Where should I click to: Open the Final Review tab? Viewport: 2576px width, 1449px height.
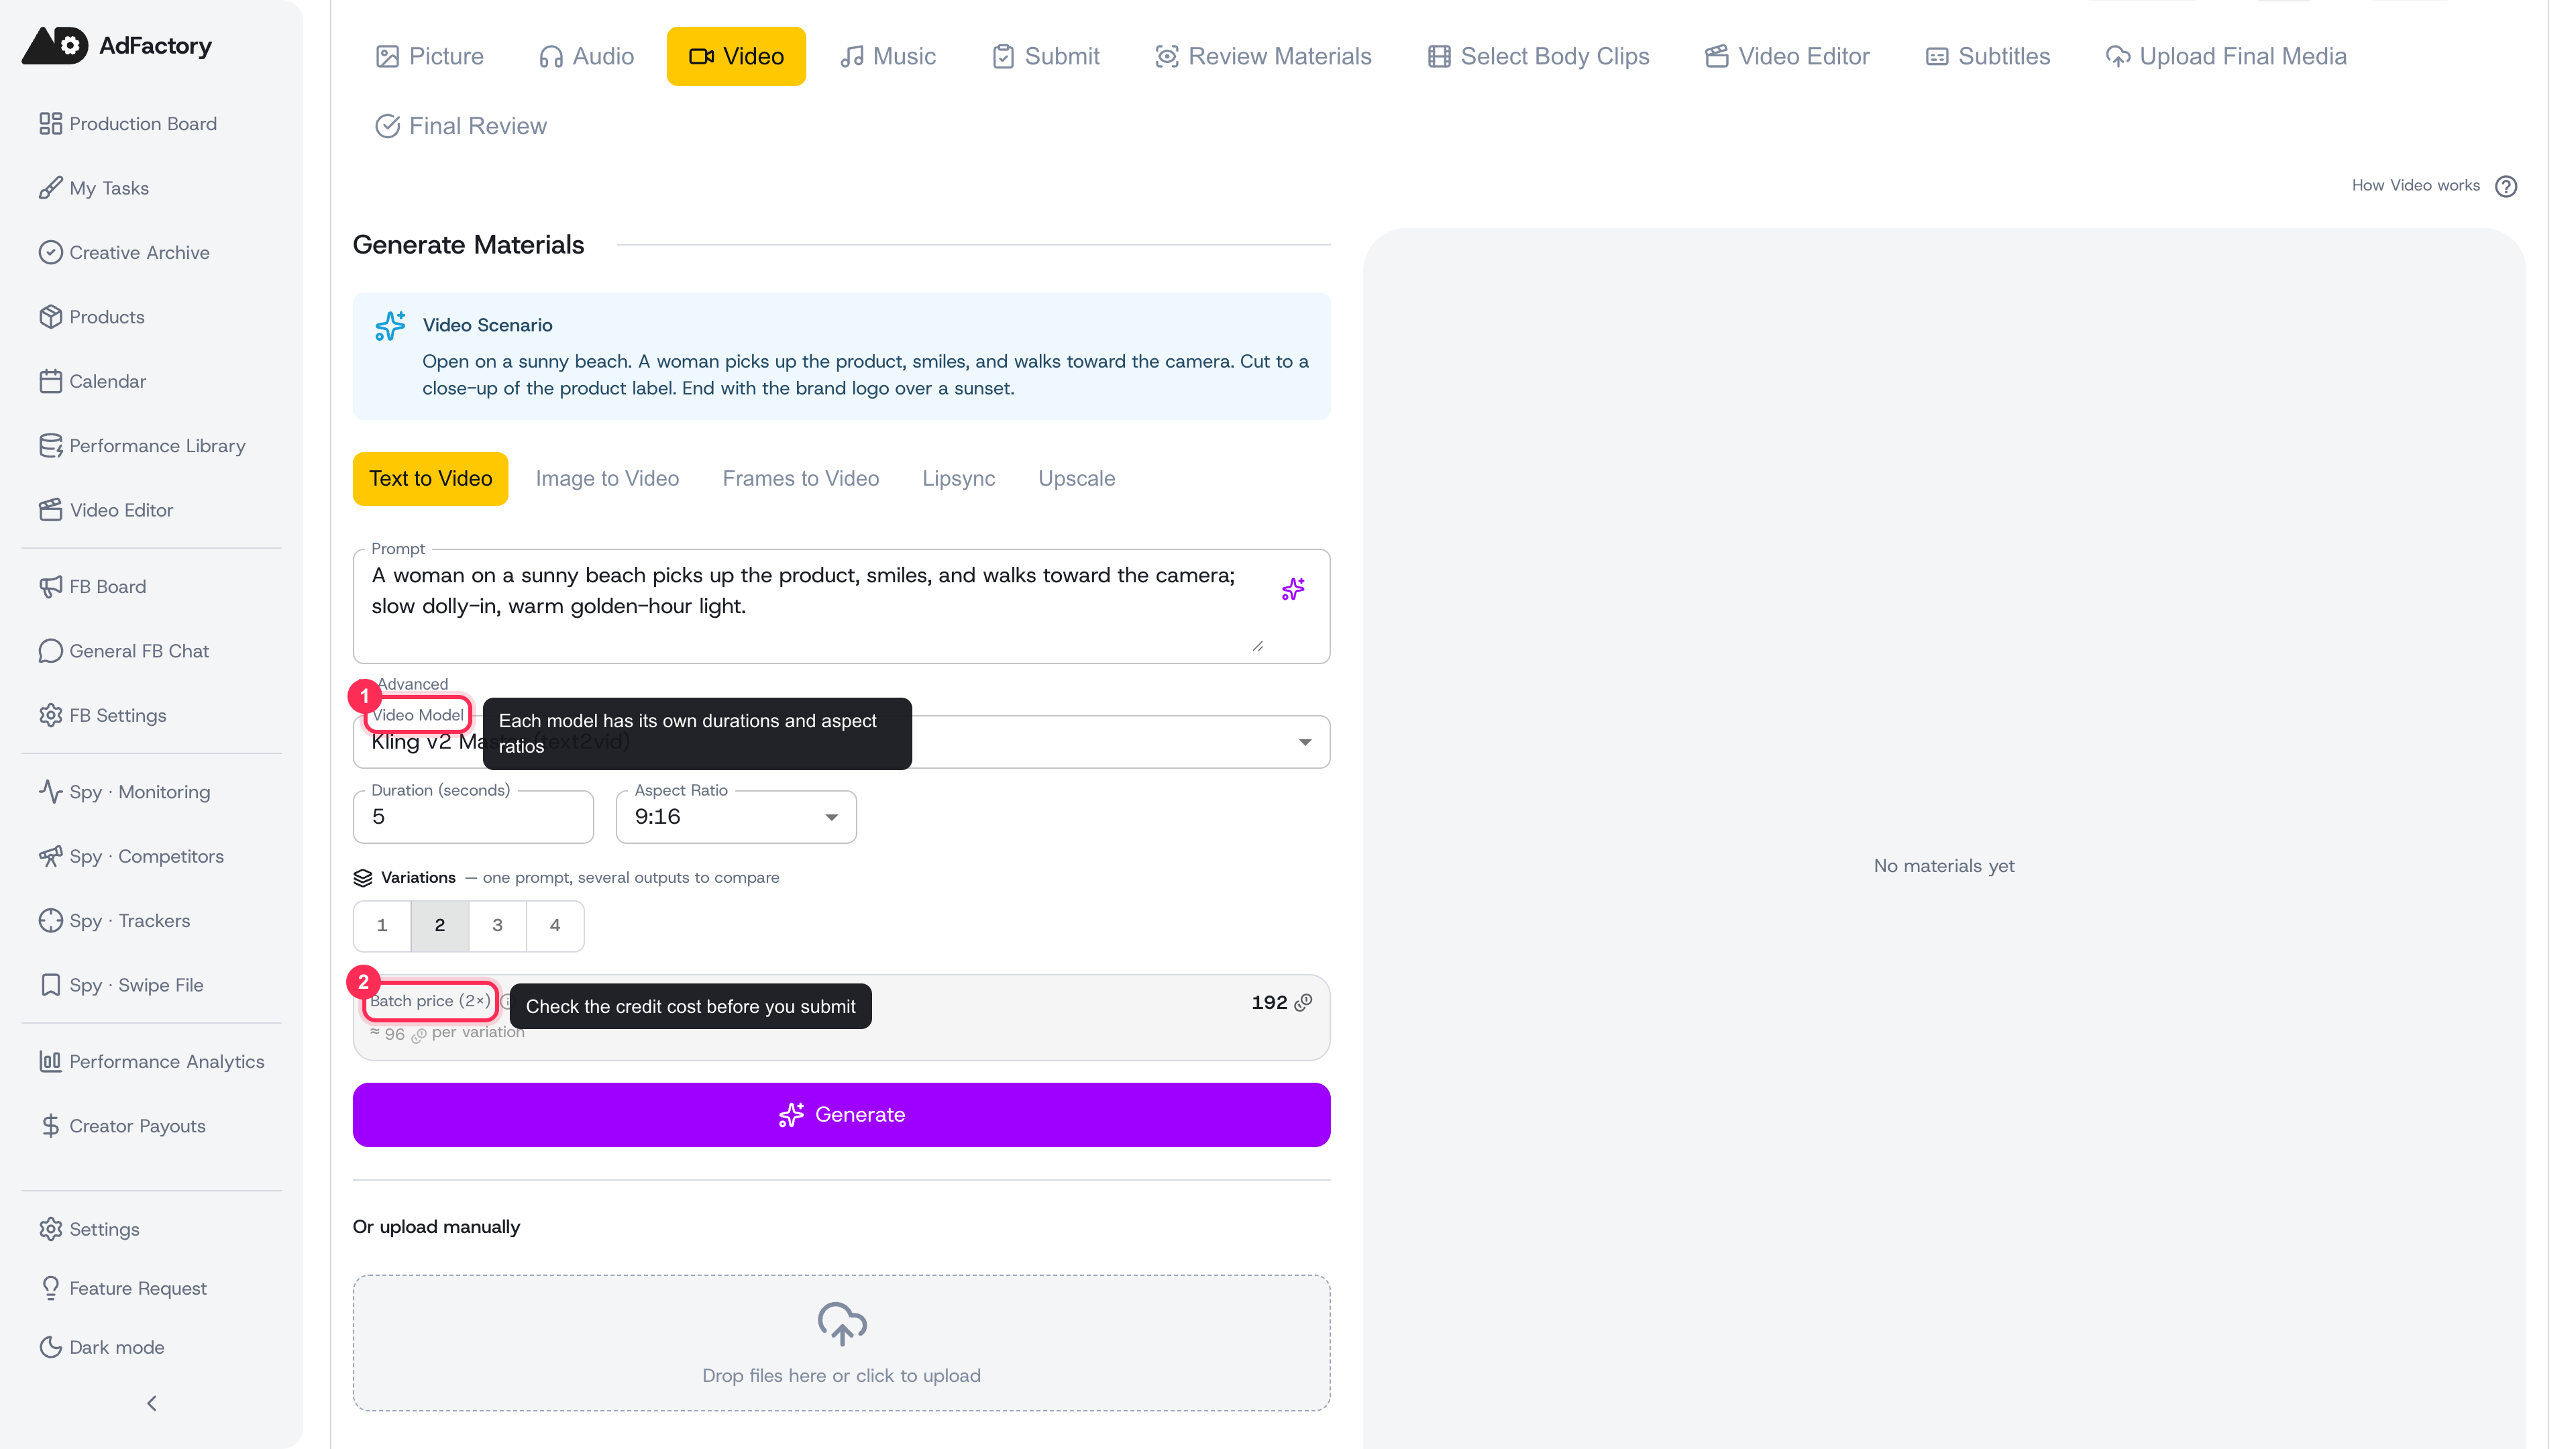pos(461,126)
